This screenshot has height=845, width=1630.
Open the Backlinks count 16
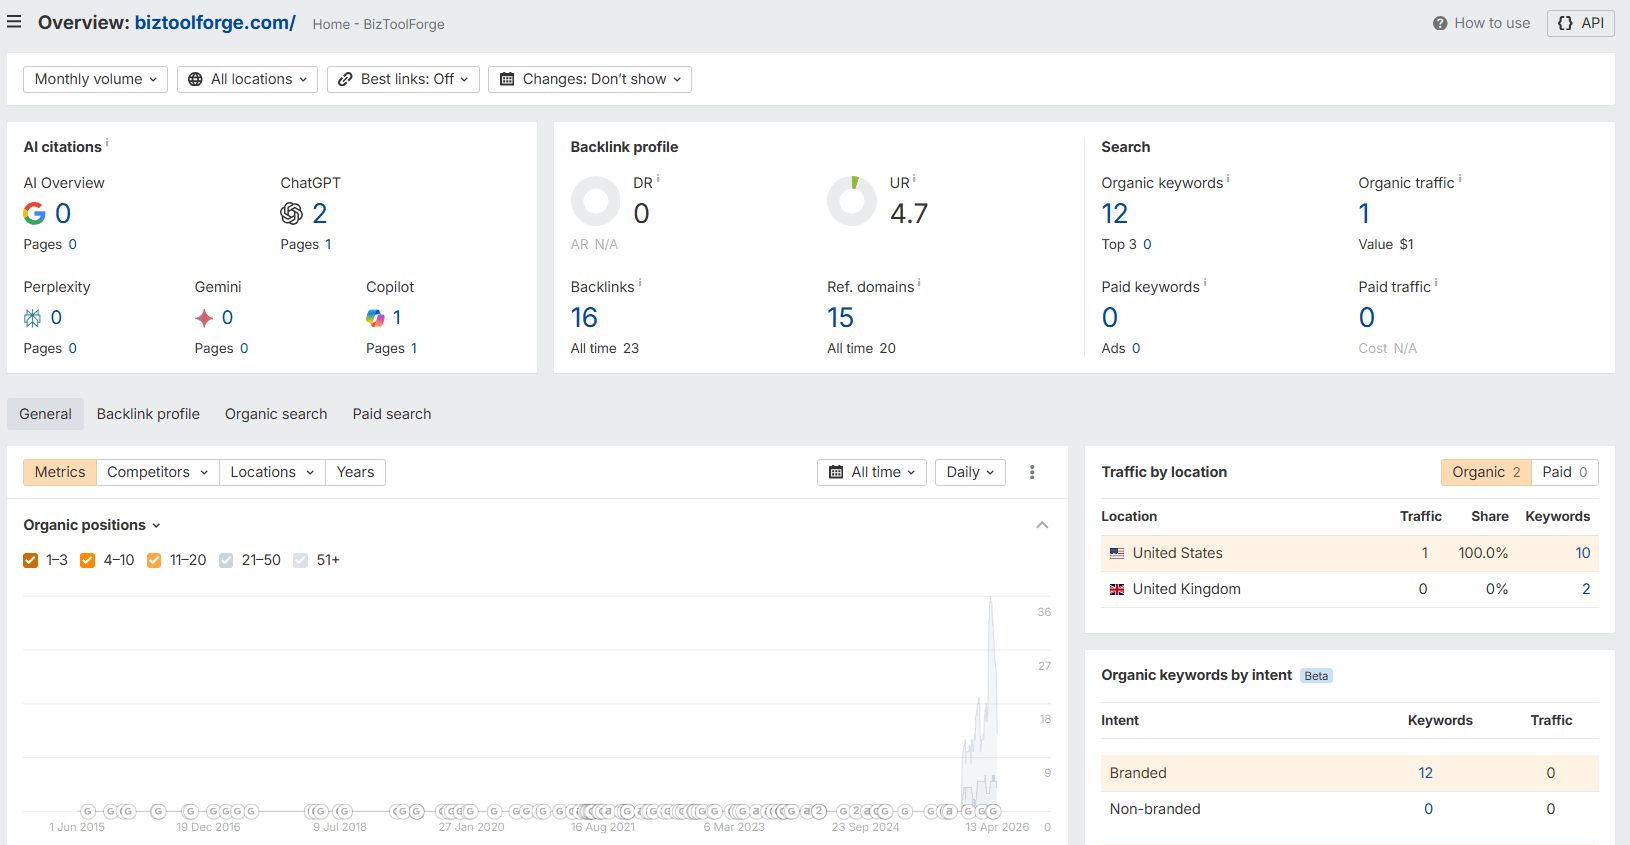point(584,318)
